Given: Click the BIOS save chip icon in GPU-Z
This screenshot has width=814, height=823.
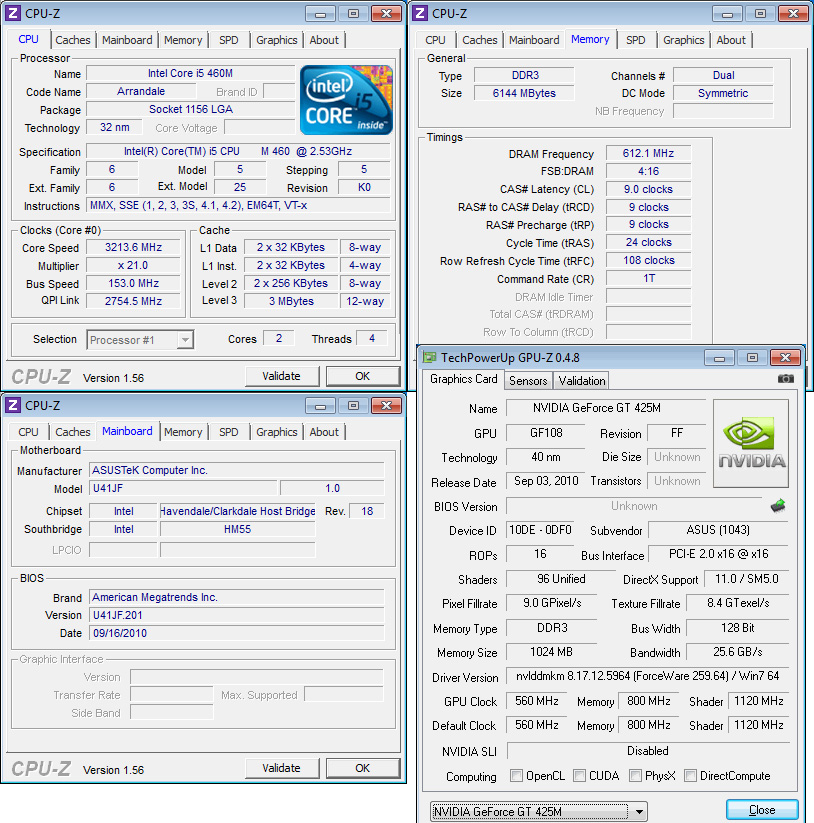Looking at the screenshot, I should 778,505.
